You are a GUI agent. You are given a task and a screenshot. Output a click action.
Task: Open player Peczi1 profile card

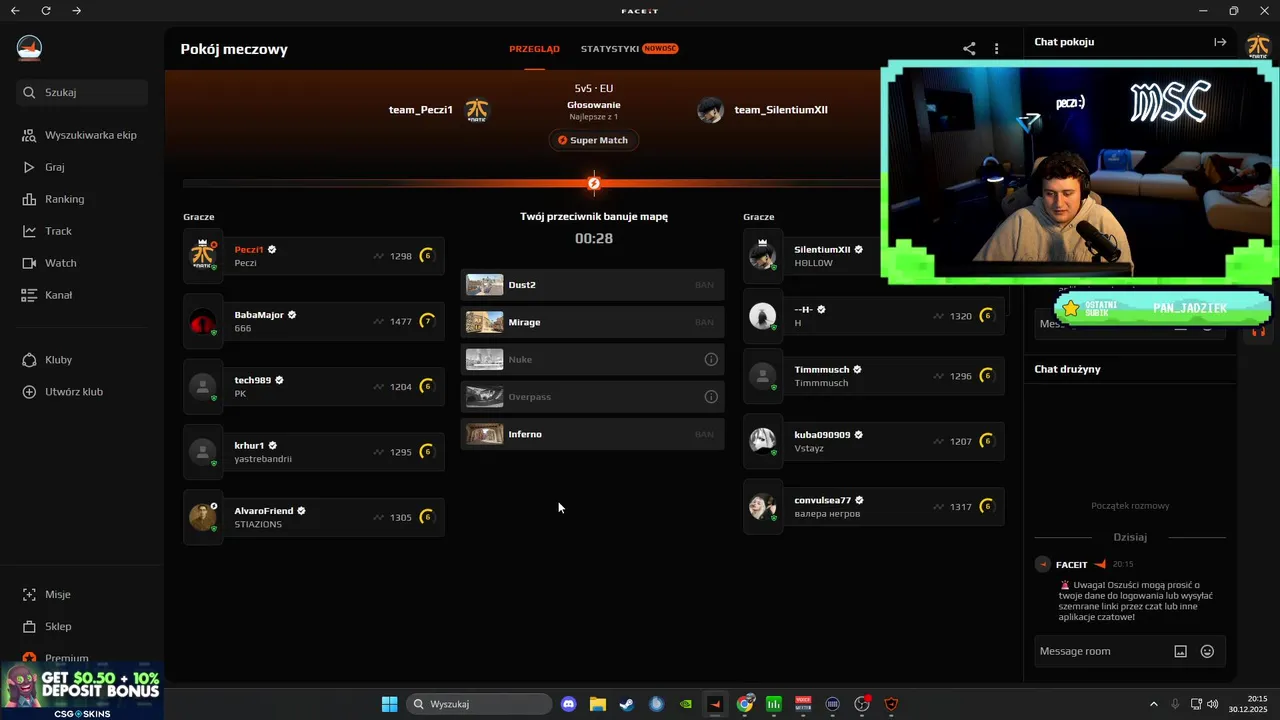[x=314, y=256]
